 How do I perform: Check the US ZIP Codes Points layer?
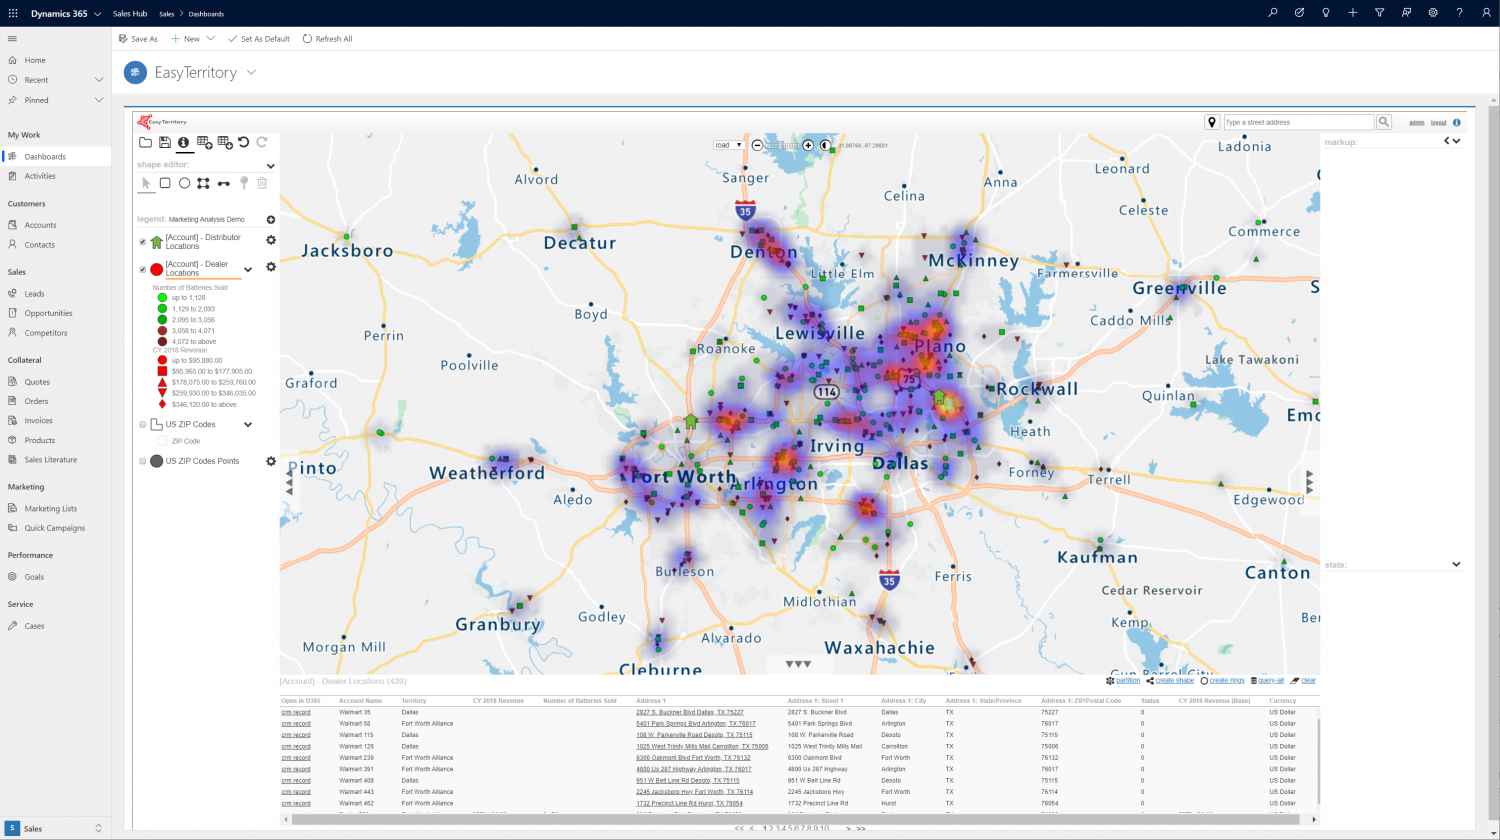coord(142,461)
